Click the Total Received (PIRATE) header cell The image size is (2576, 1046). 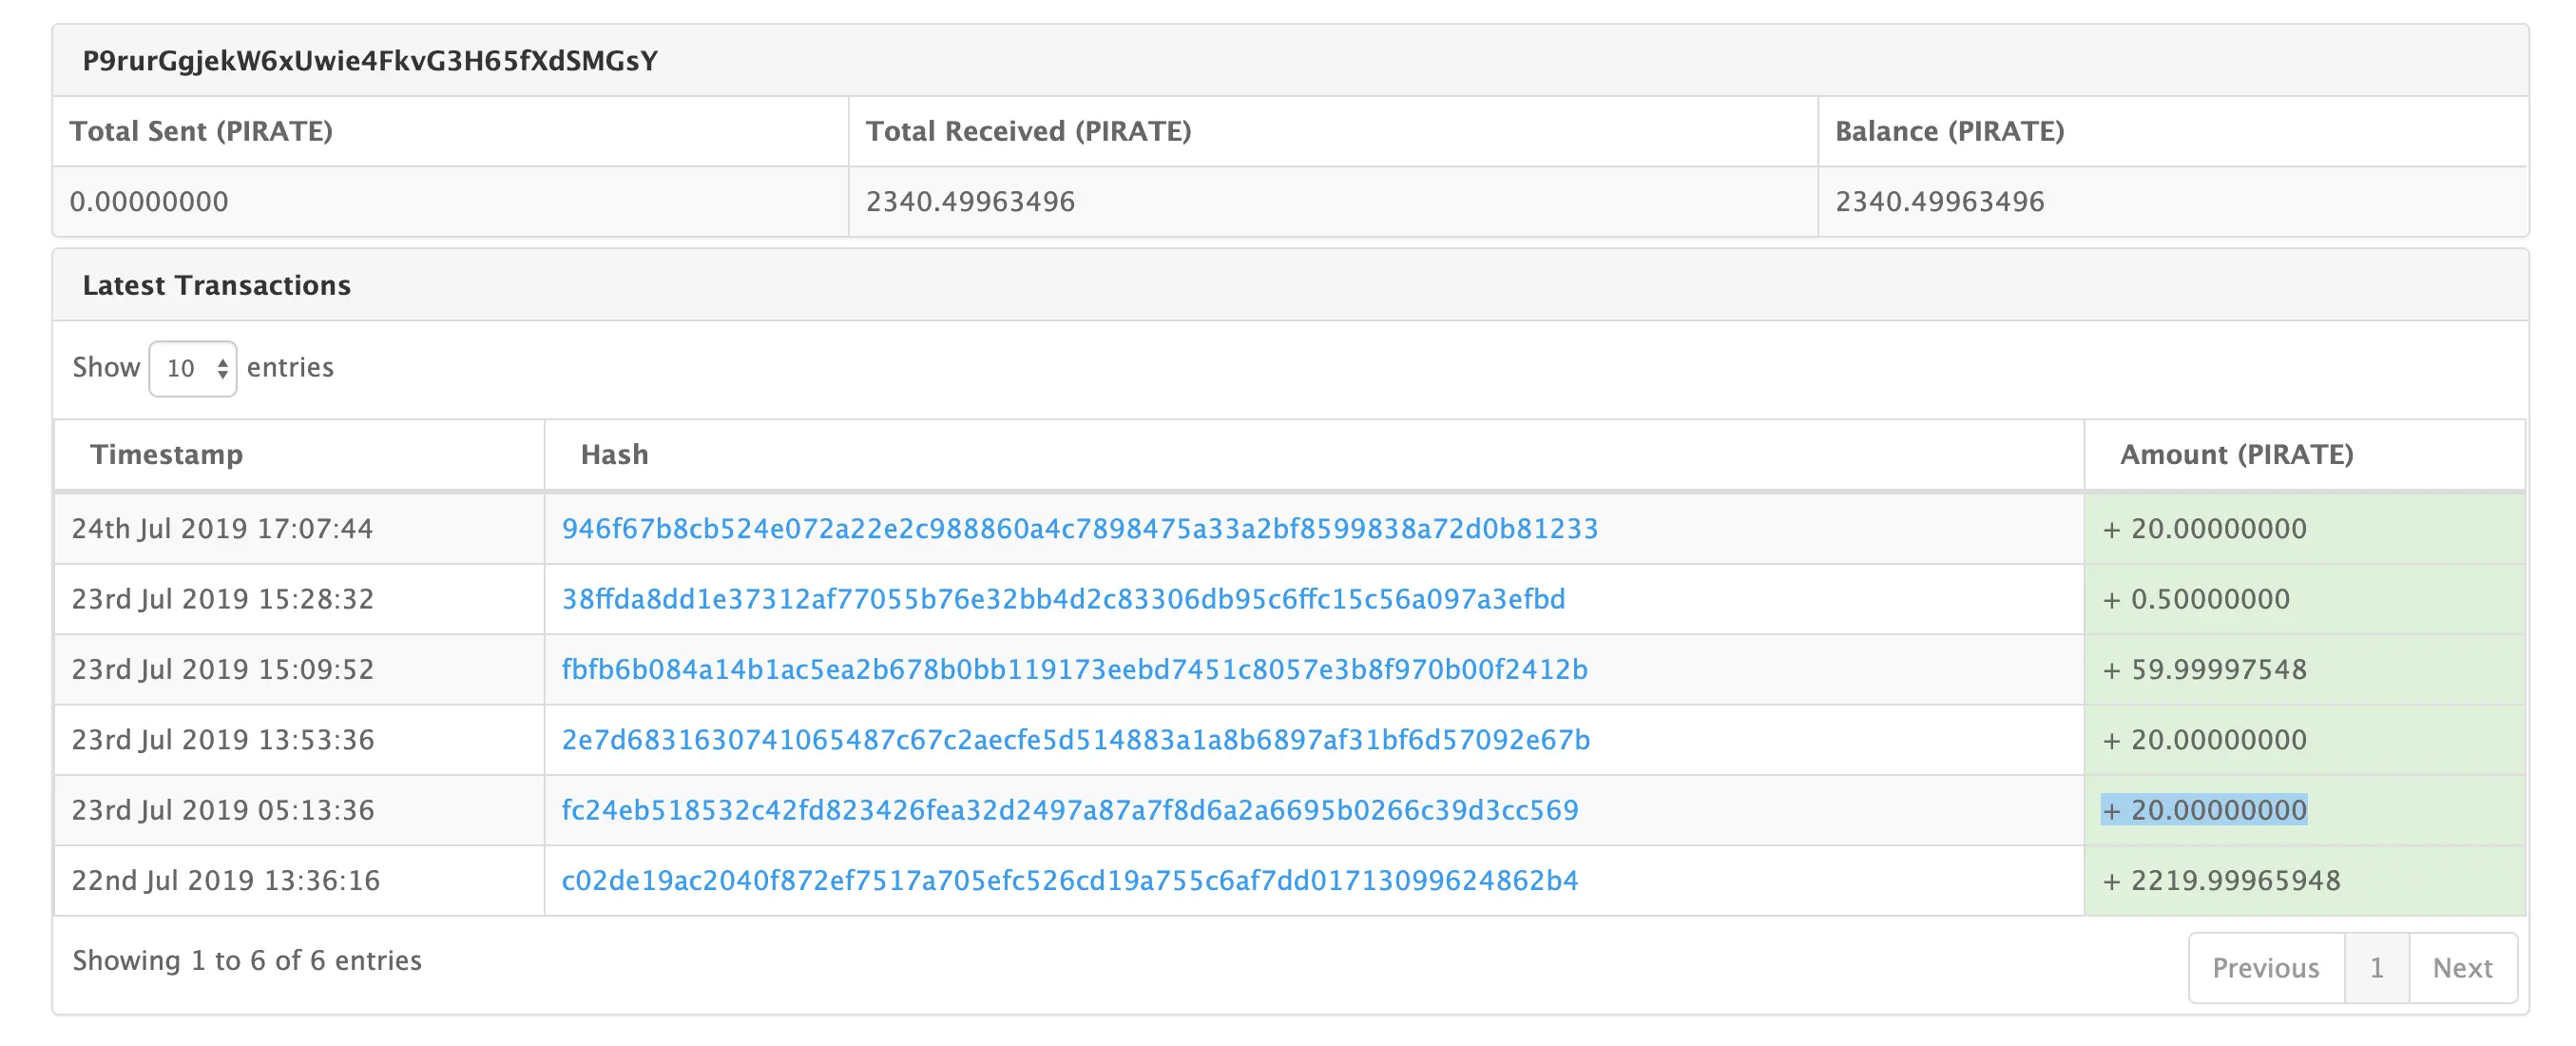[x=1333, y=131]
